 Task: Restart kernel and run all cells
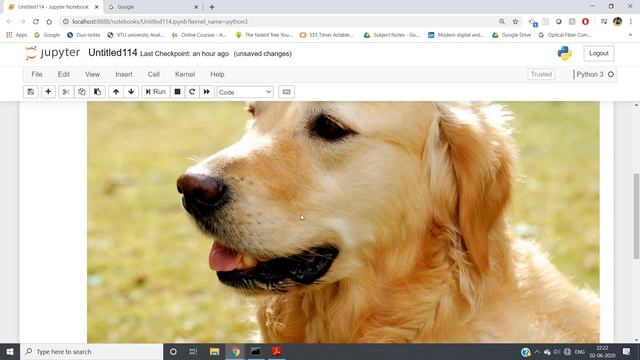[x=207, y=92]
